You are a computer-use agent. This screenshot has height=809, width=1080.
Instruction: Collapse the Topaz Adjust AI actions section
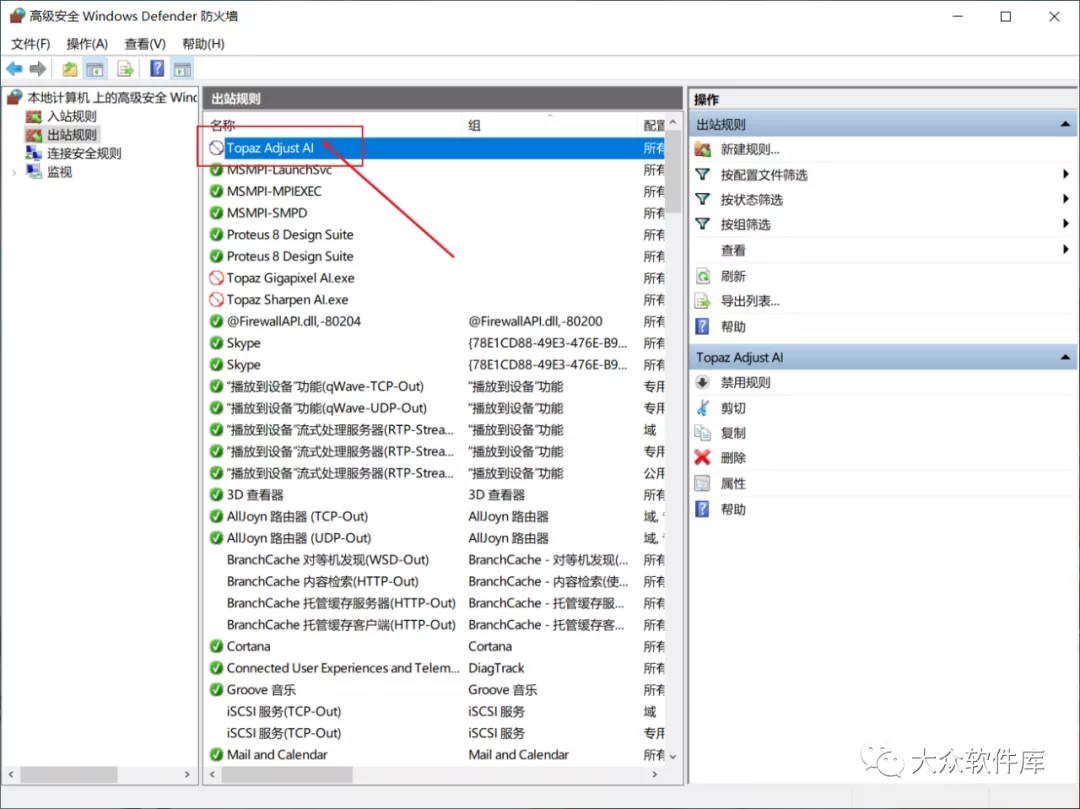click(x=1066, y=358)
